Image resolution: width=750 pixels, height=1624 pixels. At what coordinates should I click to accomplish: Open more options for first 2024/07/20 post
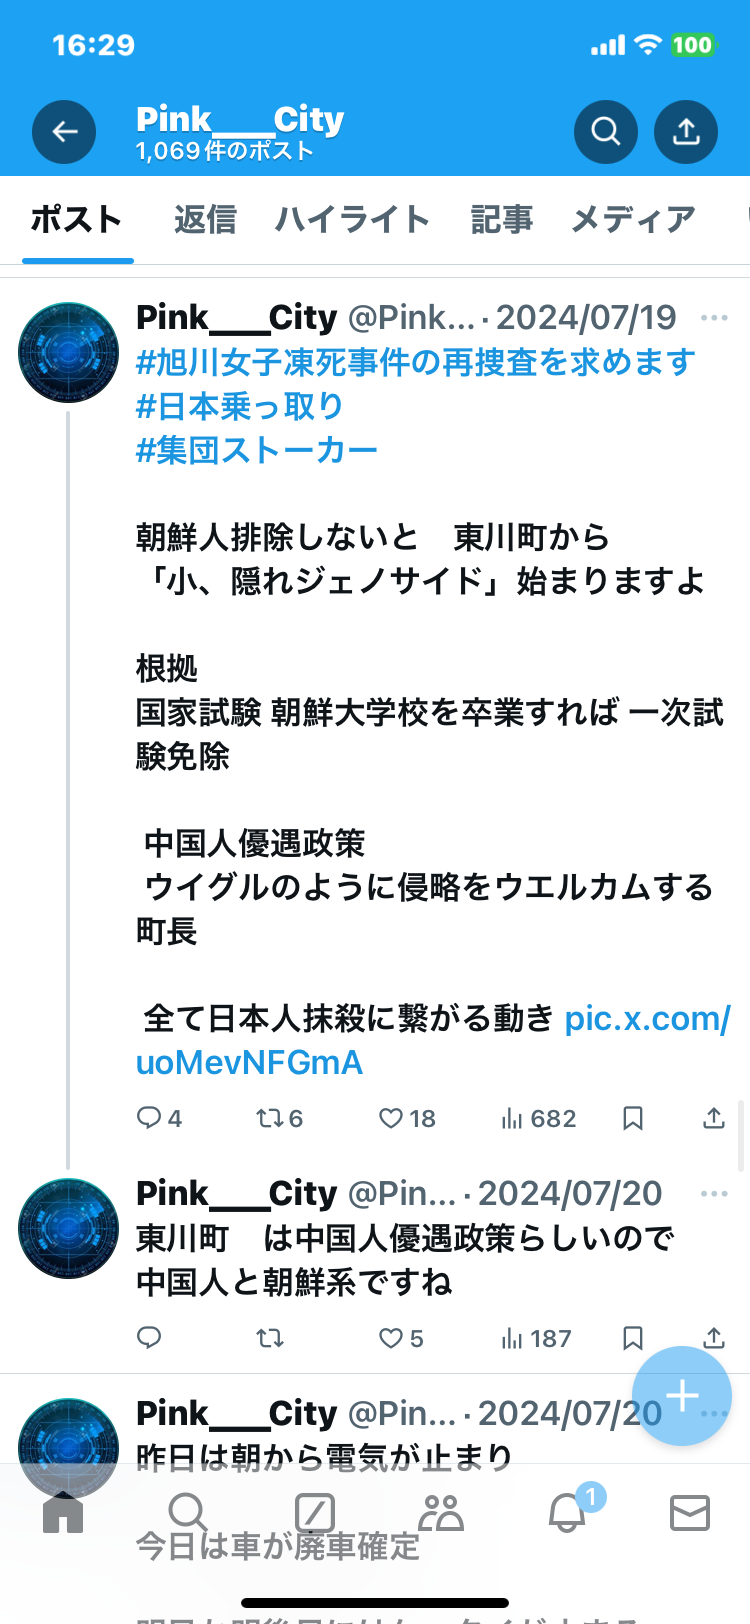pos(714,1194)
